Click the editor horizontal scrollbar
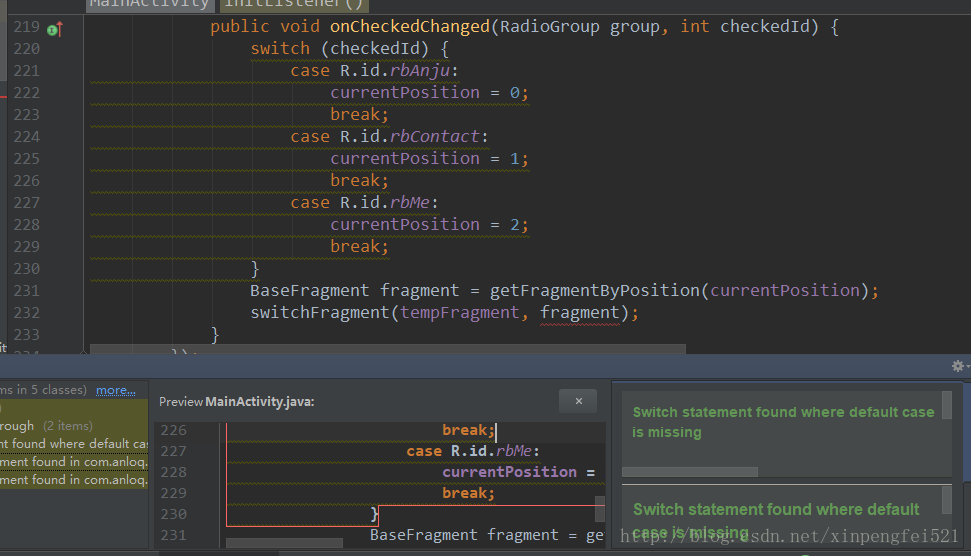This screenshot has height=556, width=971. pyautogui.click(x=388, y=349)
